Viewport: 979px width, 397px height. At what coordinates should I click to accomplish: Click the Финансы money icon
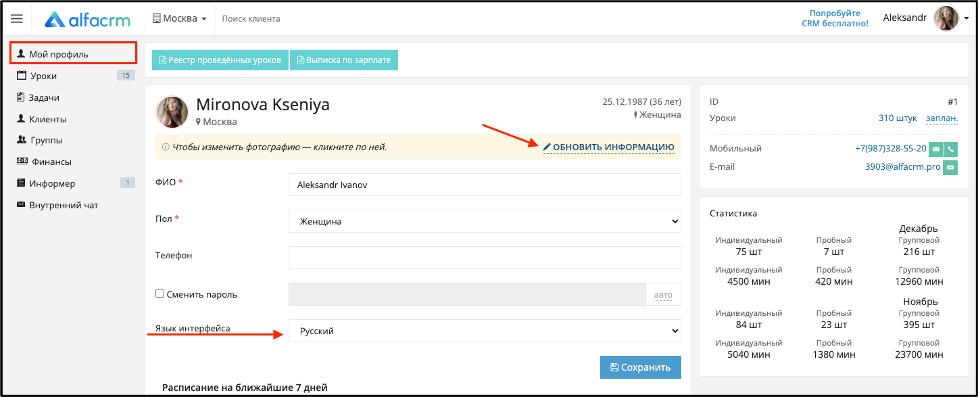21,162
